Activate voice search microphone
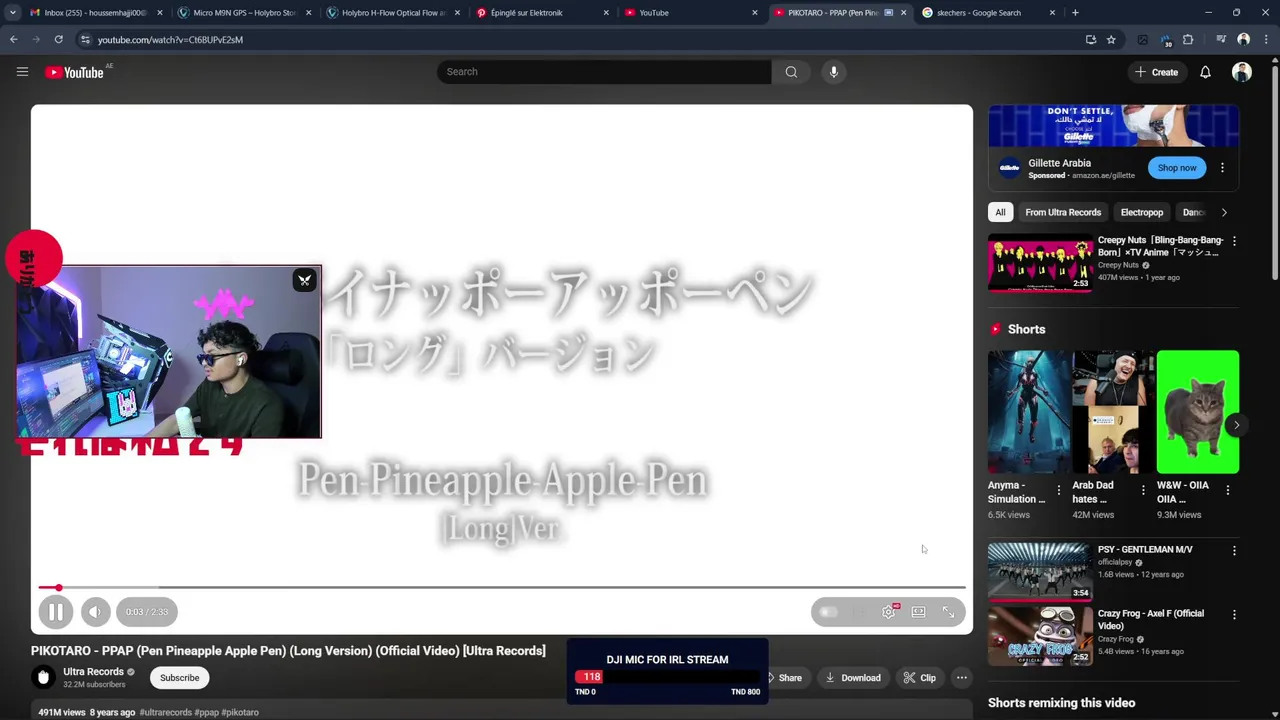The image size is (1280, 720). click(x=834, y=72)
